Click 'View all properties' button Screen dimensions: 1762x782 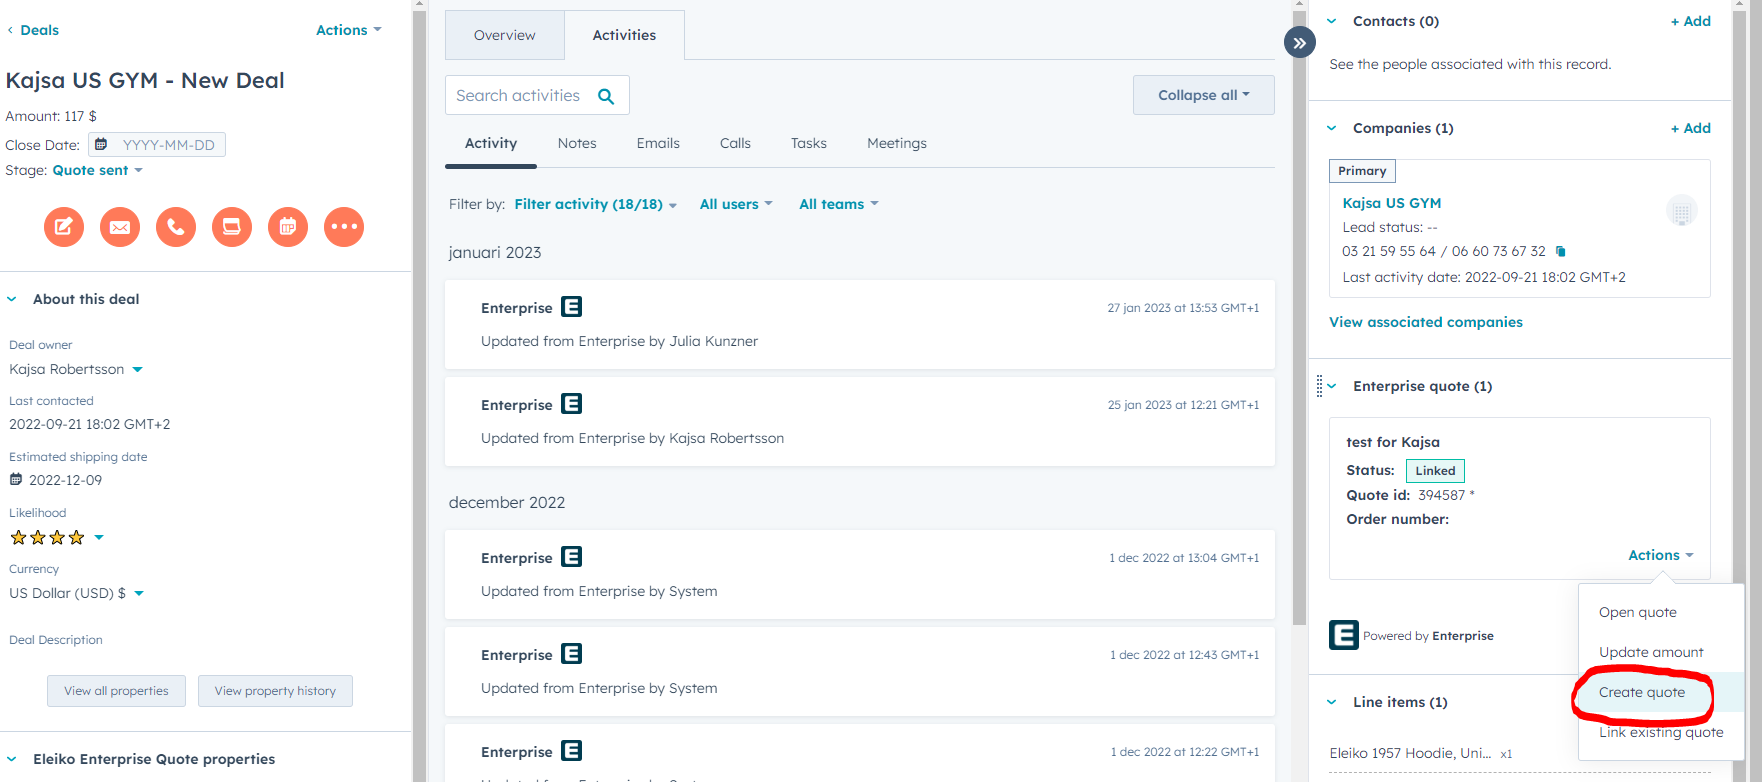[116, 691]
